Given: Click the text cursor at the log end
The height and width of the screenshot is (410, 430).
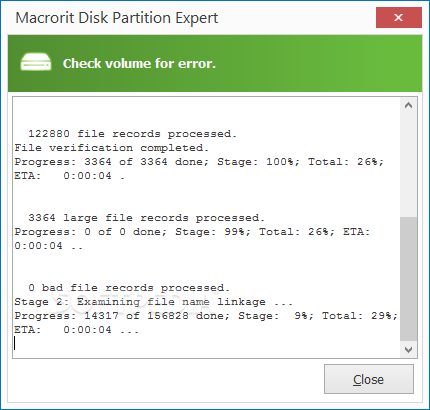Looking at the screenshot, I should coord(15,343).
